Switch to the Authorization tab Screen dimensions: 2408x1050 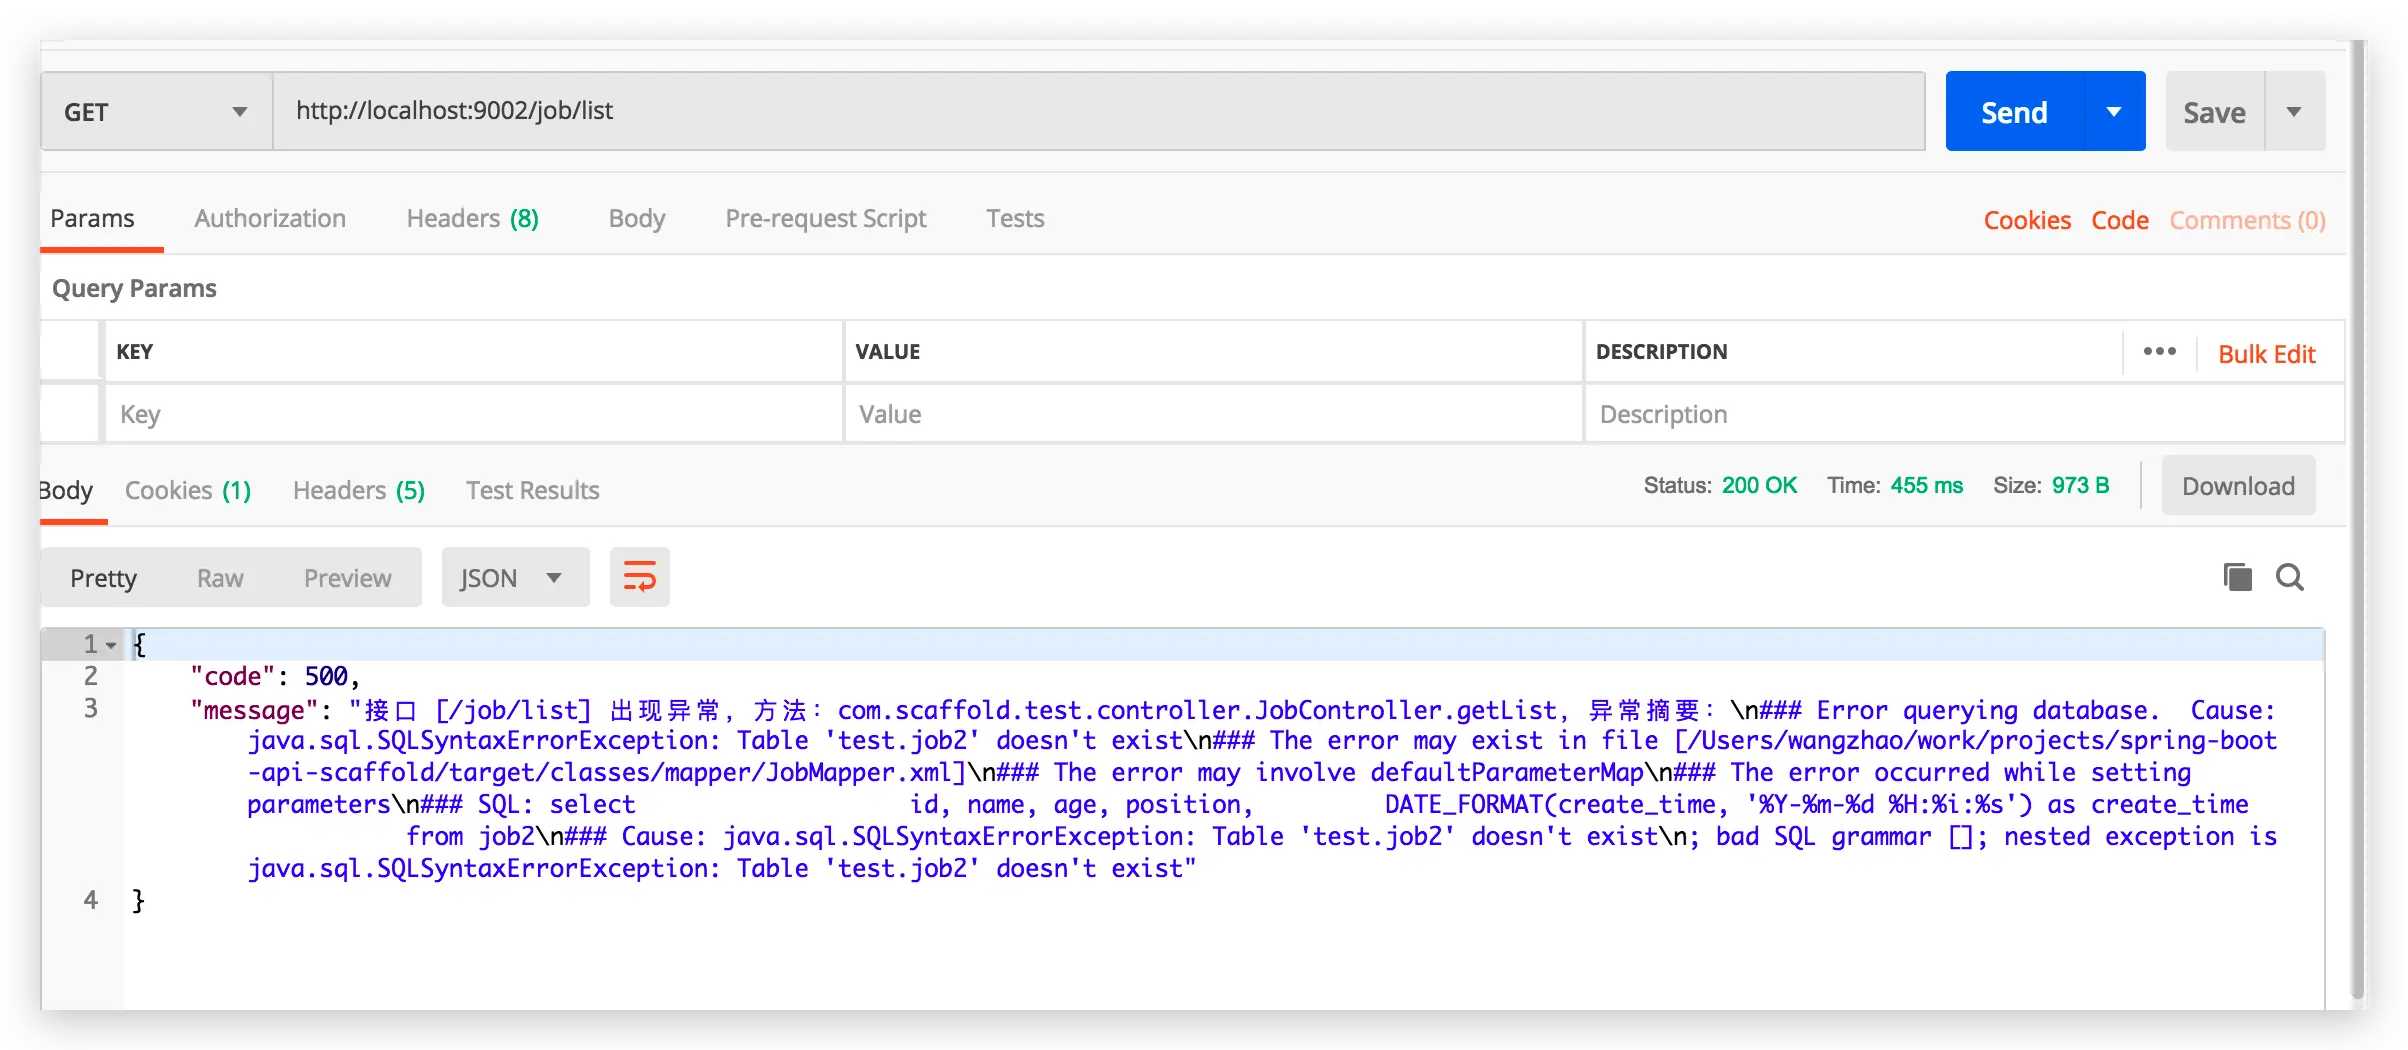coord(270,218)
